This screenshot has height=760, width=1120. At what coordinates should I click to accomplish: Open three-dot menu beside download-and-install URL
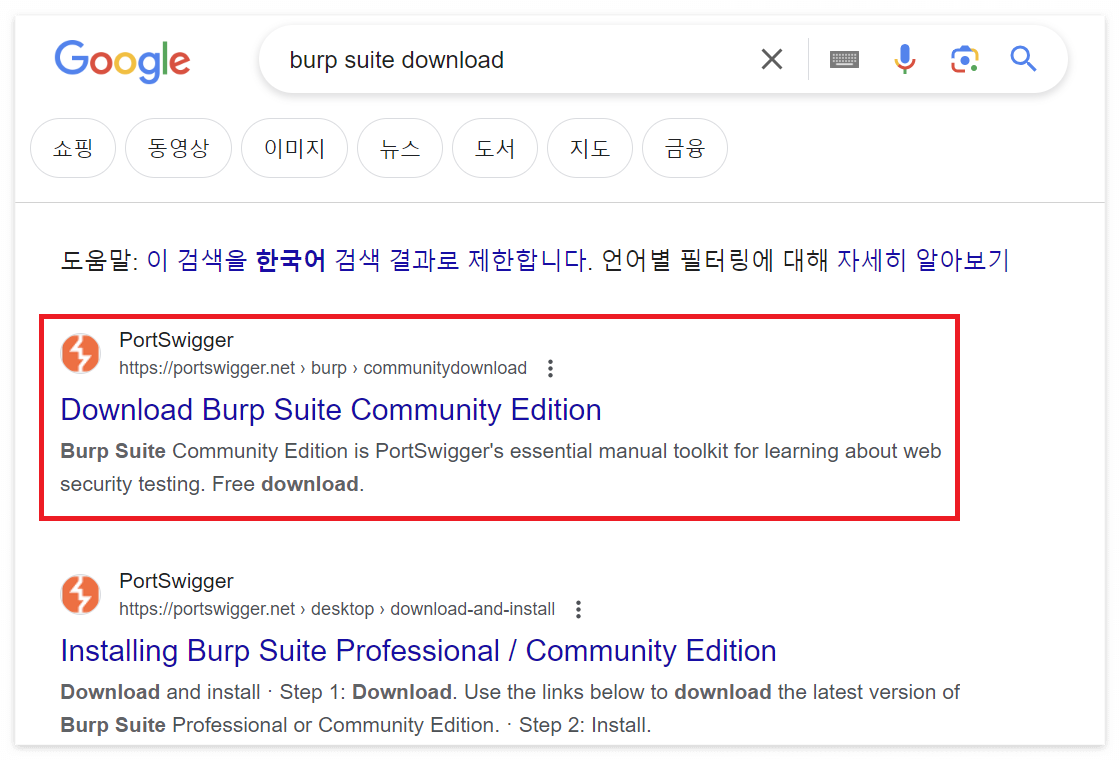click(579, 609)
